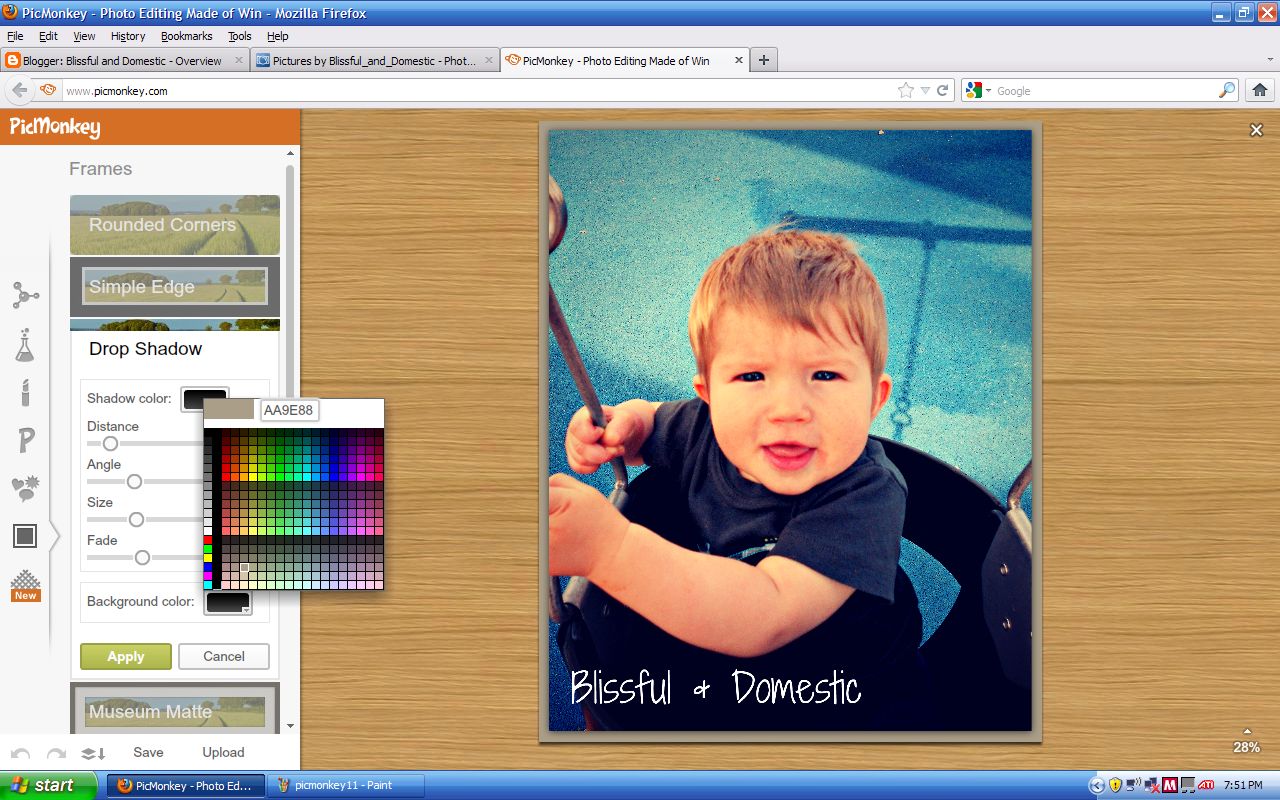Open the Basic Edits node icon
This screenshot has height=800, width=1280.
tap(25, 295)
